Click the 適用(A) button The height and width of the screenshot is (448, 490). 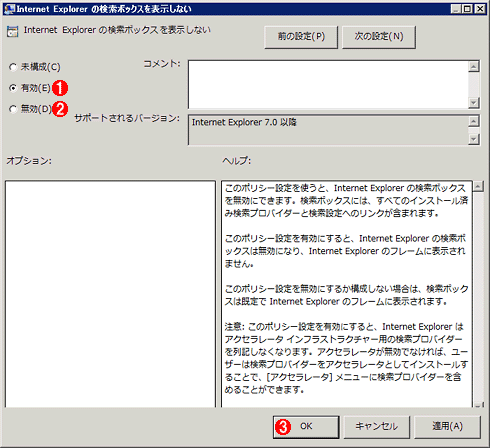(x=447, y=427)
